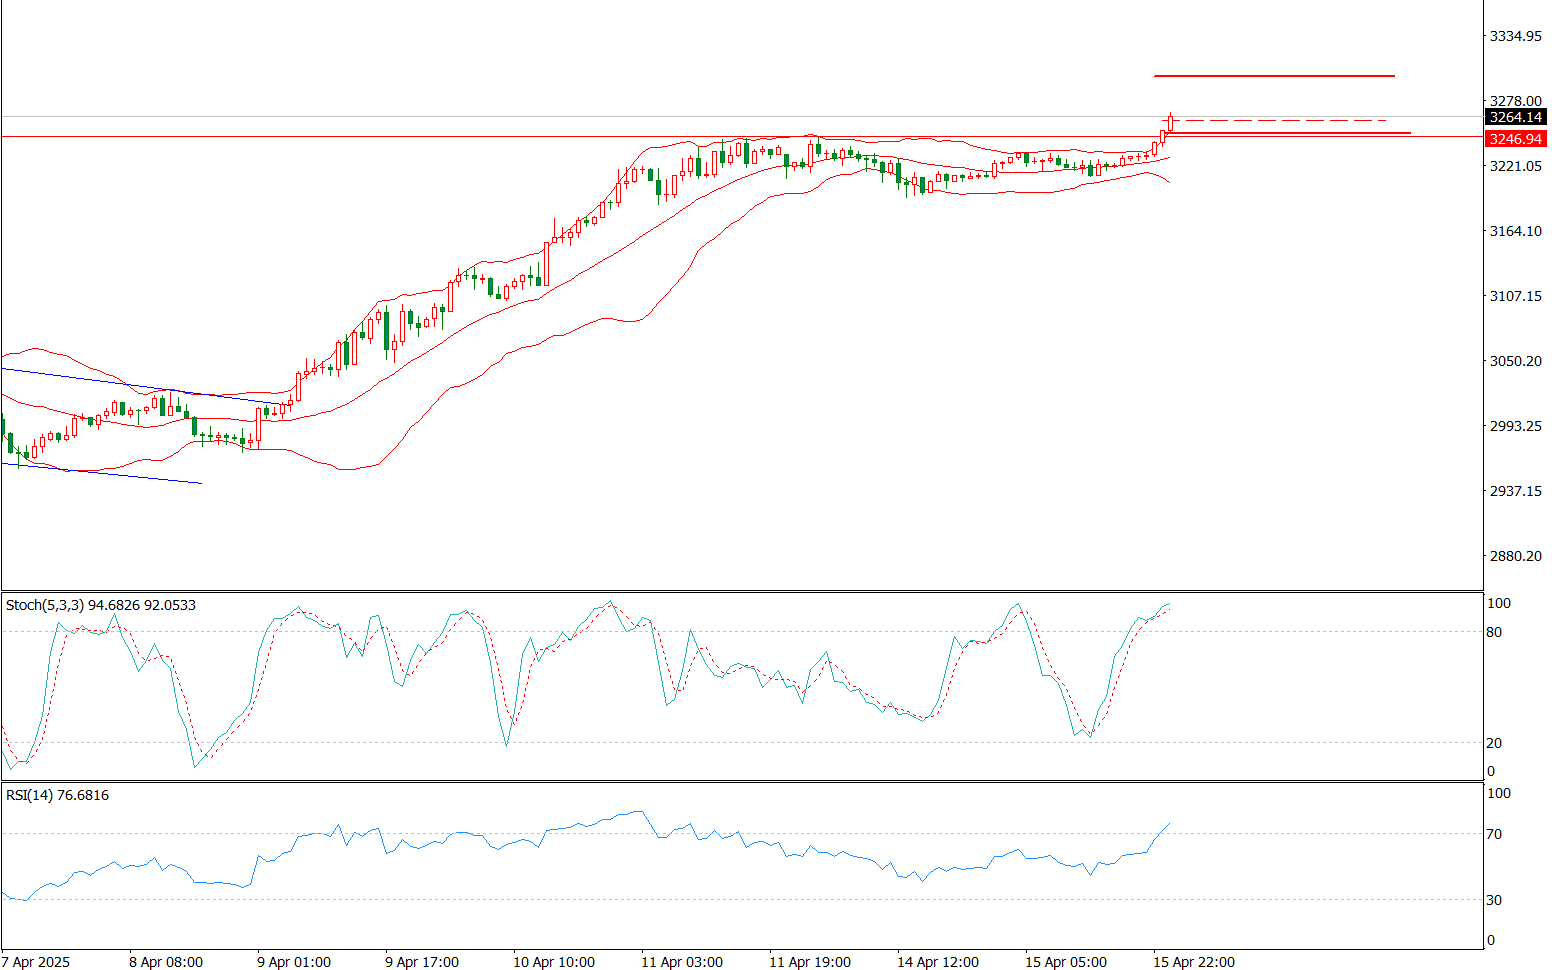Click the RSI 70 level label
This screenshot has width=1552, height=970.
pyautogui.click(x=1494, y=834)
